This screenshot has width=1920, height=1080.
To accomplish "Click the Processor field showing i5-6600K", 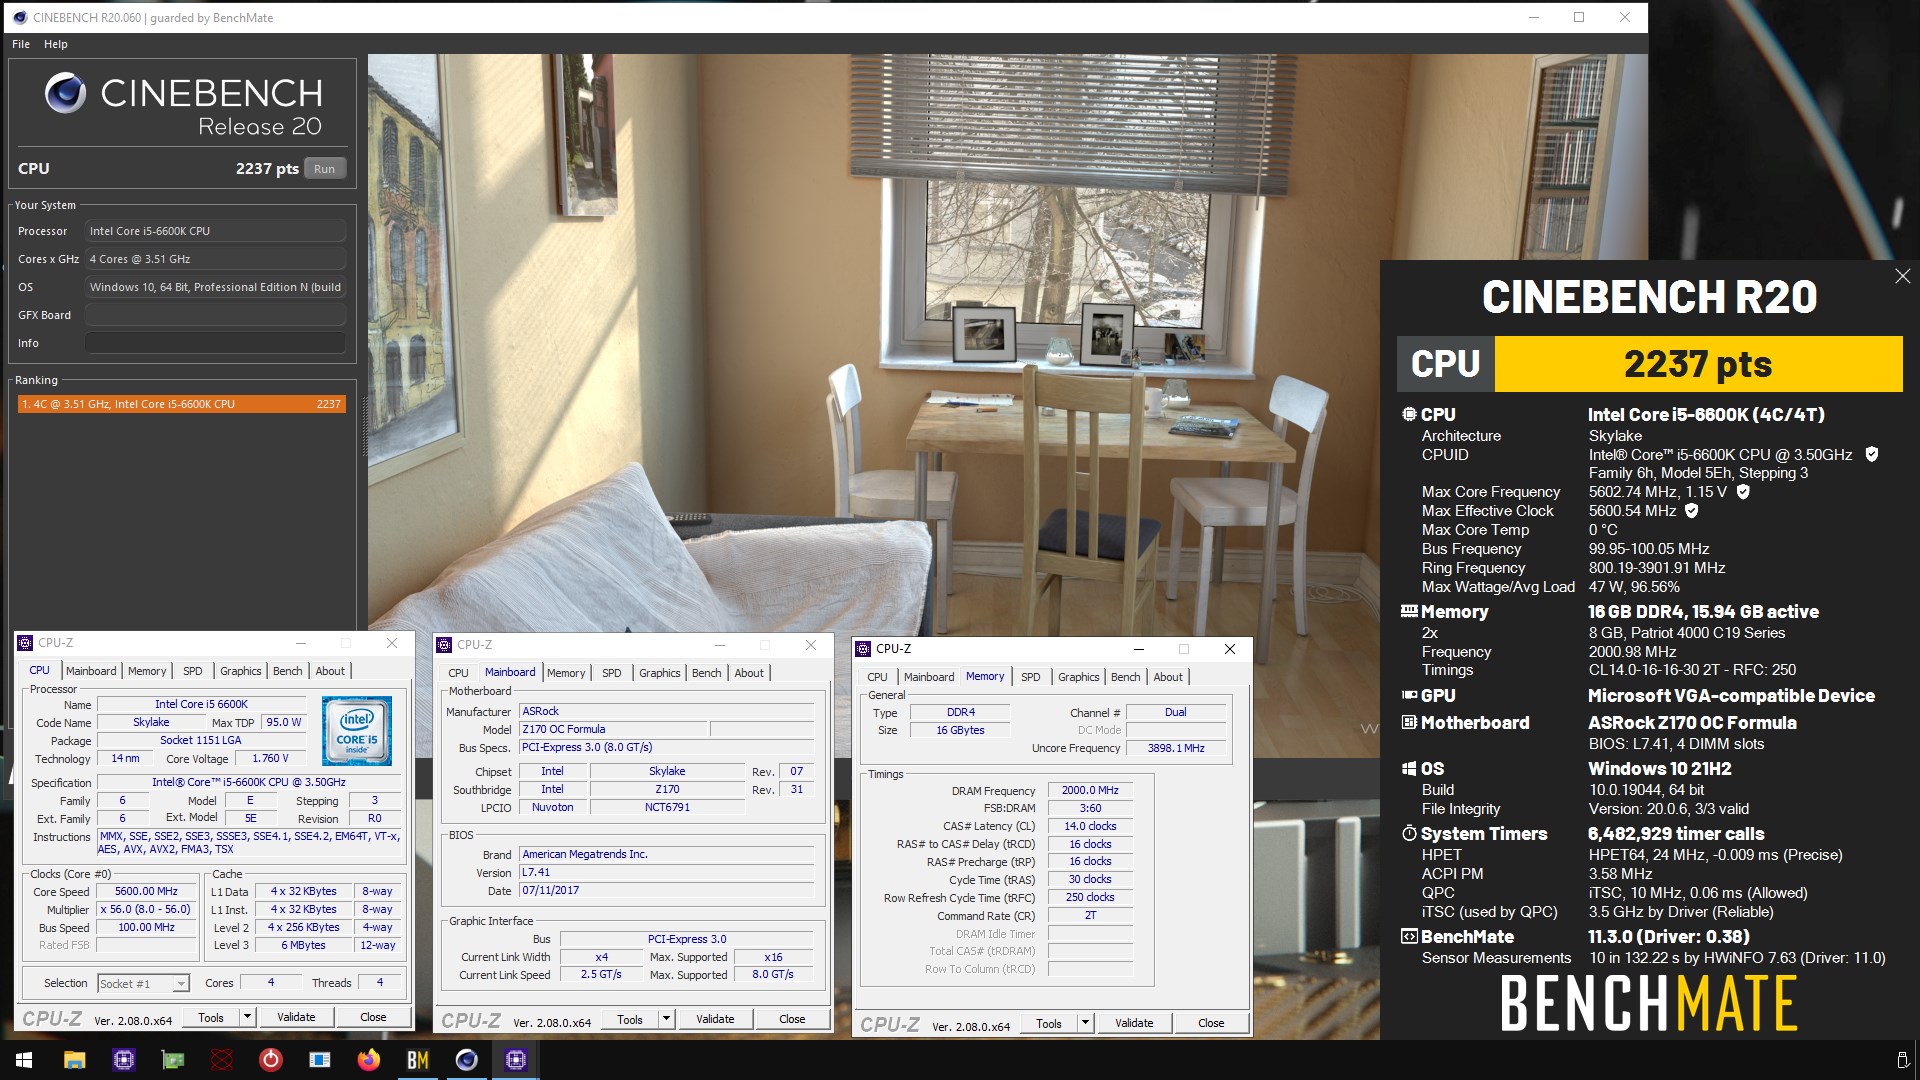I will click(x=215, y=231).
